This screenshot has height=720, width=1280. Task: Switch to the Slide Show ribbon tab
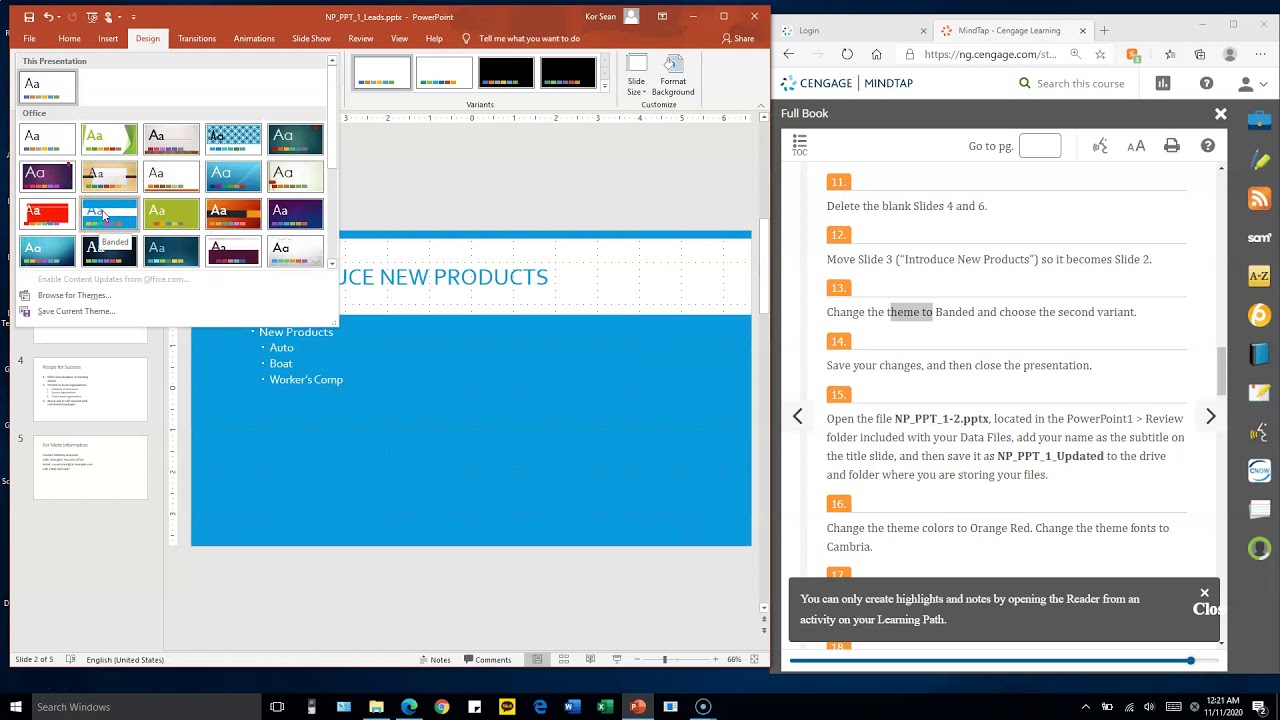(311, 38)
